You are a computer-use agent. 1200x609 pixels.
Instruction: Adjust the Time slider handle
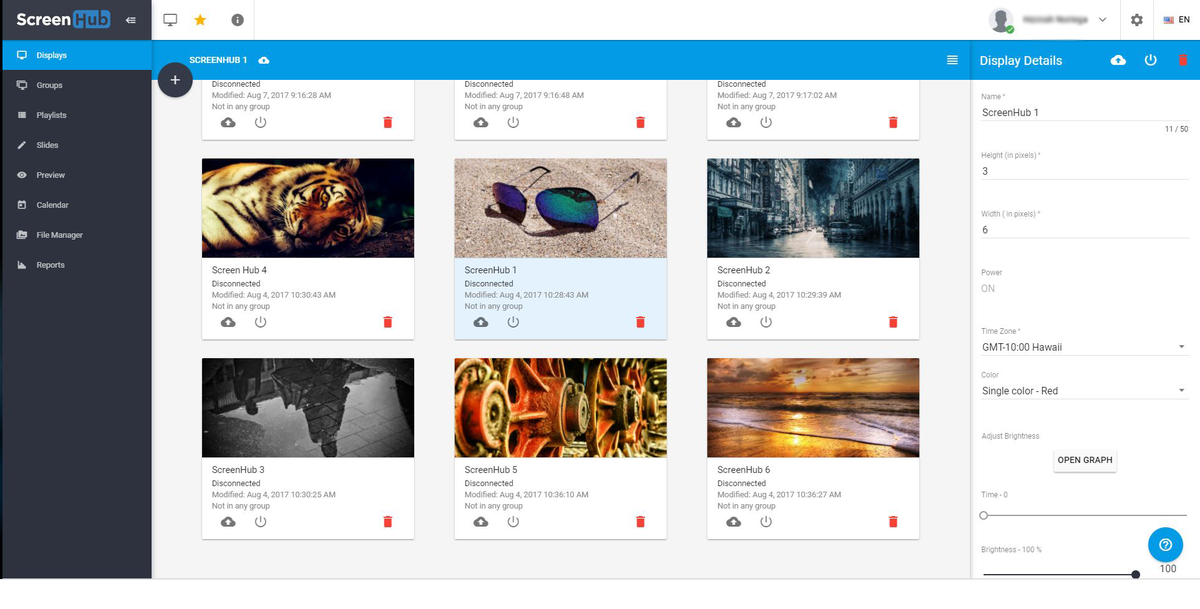[984, 516]
